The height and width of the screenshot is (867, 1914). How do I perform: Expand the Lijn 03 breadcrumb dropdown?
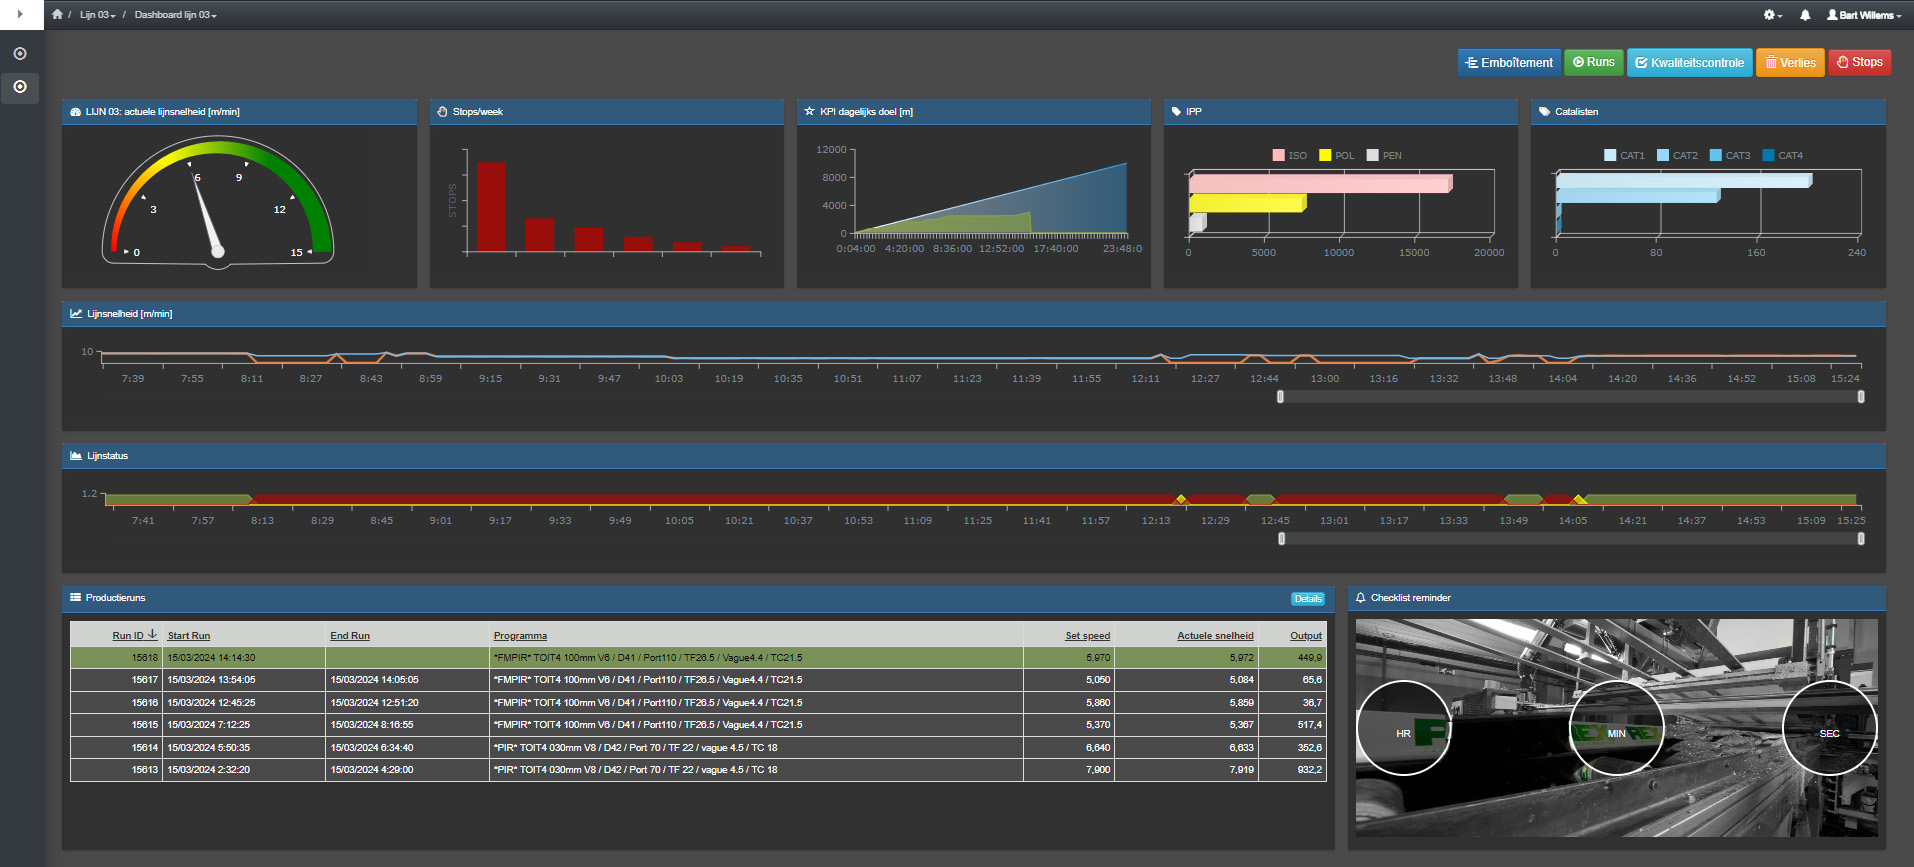click(97, 15)
